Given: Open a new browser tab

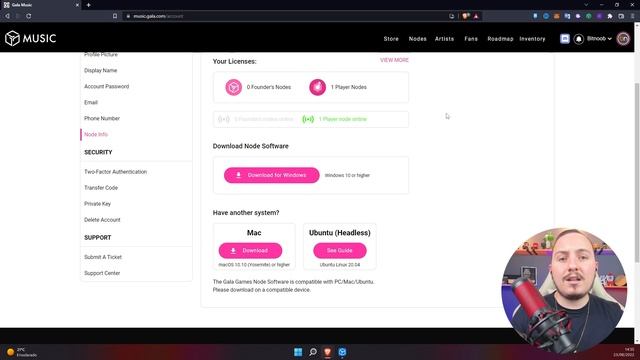Looking at the screenshot, I should pyautogui.click(x=89, y=5).
